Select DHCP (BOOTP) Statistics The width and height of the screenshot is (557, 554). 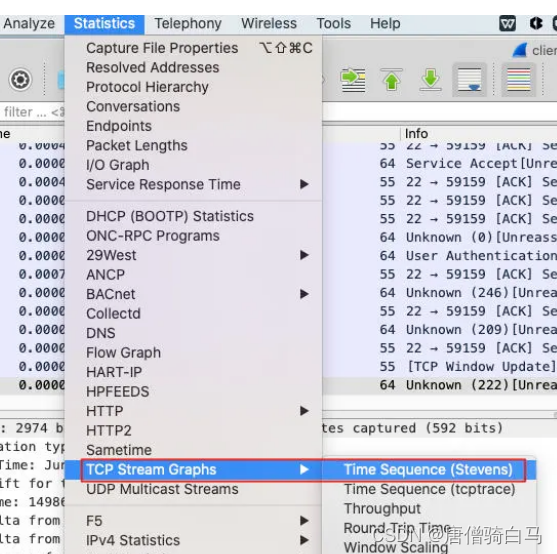point(193,216)
